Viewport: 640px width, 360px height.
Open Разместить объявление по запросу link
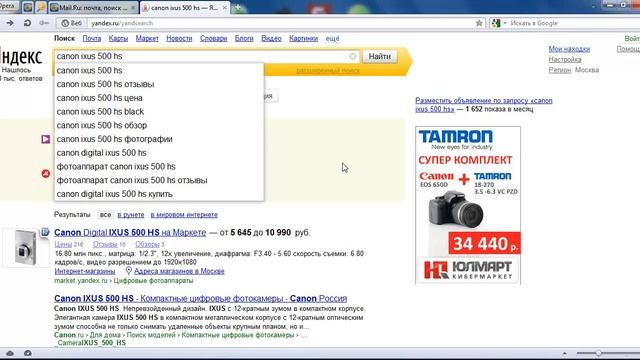pyautogui.click(x=484, y=105)
